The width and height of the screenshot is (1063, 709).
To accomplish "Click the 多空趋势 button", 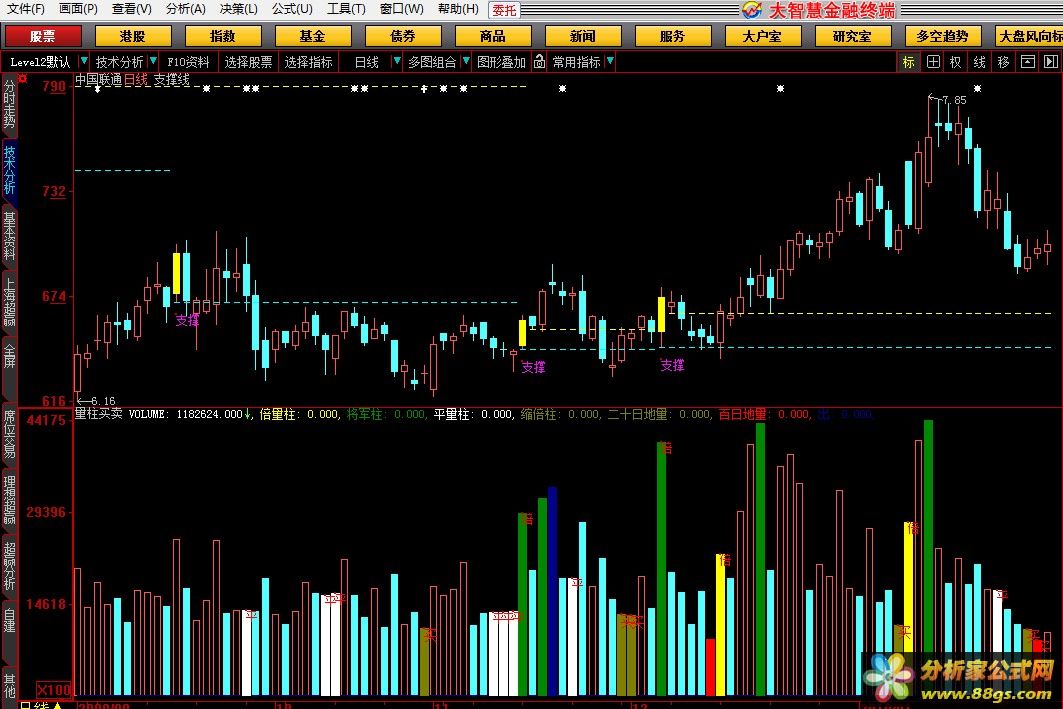I will pos(942,36).
